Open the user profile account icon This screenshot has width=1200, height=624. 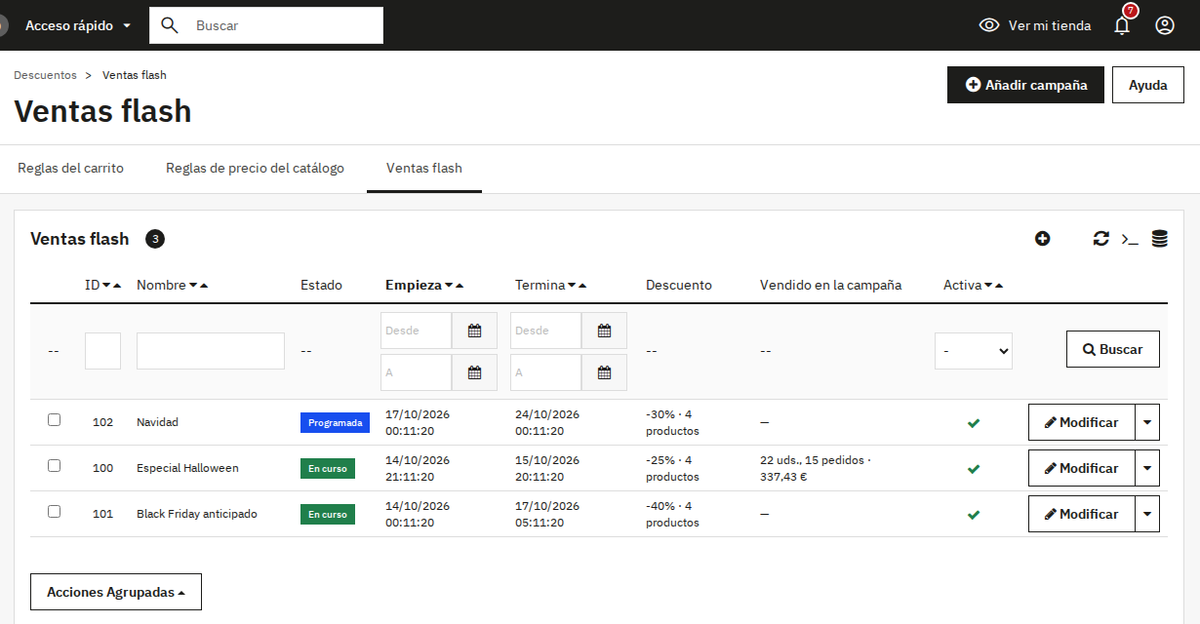[x=1165, y=26]
